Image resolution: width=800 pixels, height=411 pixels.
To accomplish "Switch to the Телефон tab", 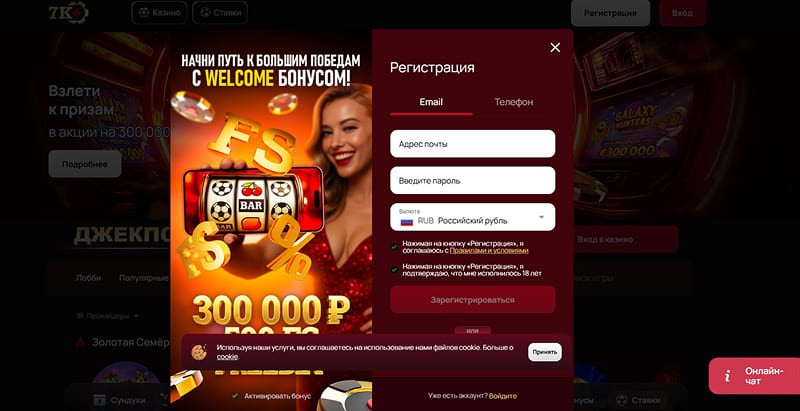I will (514, 102).
